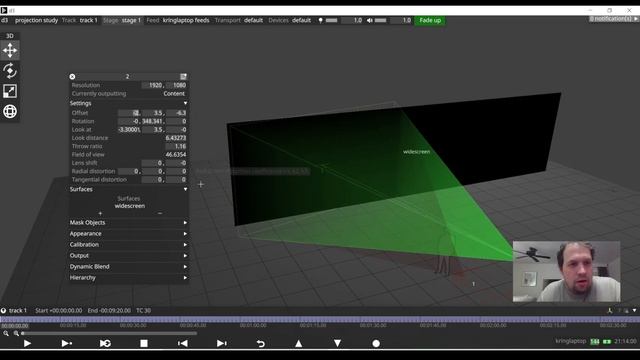Viewport: 640px width, 360px height.
Task: Collapse the Settings section
Action: (185, 103)
